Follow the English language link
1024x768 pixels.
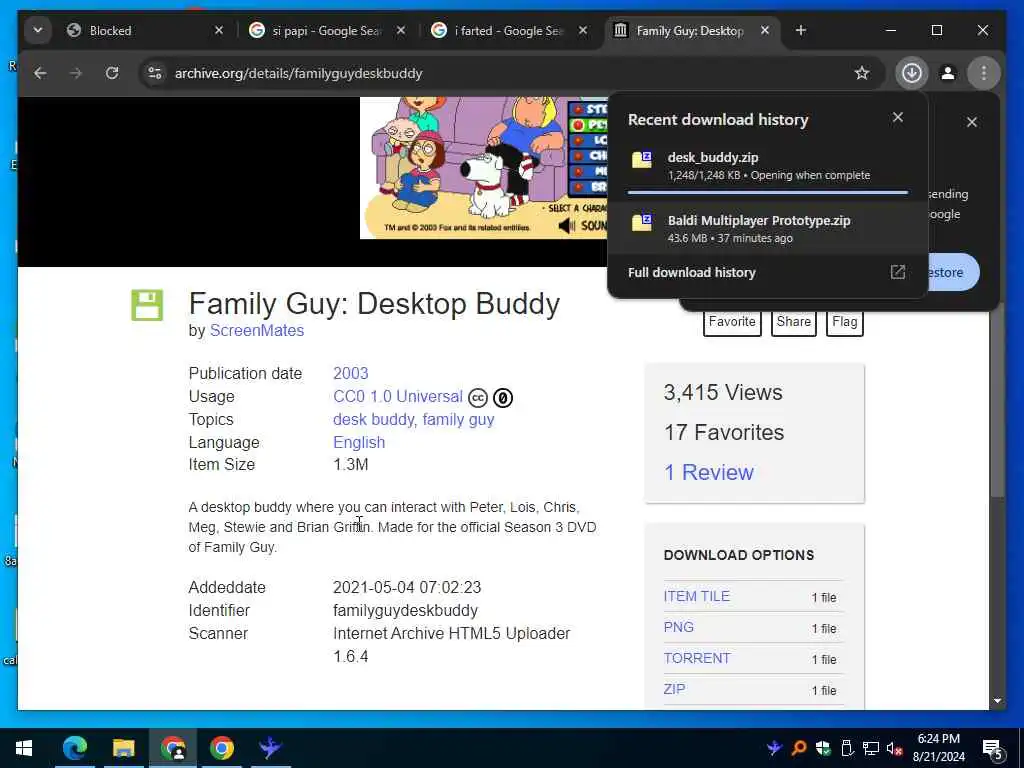[x=359, y=442]
